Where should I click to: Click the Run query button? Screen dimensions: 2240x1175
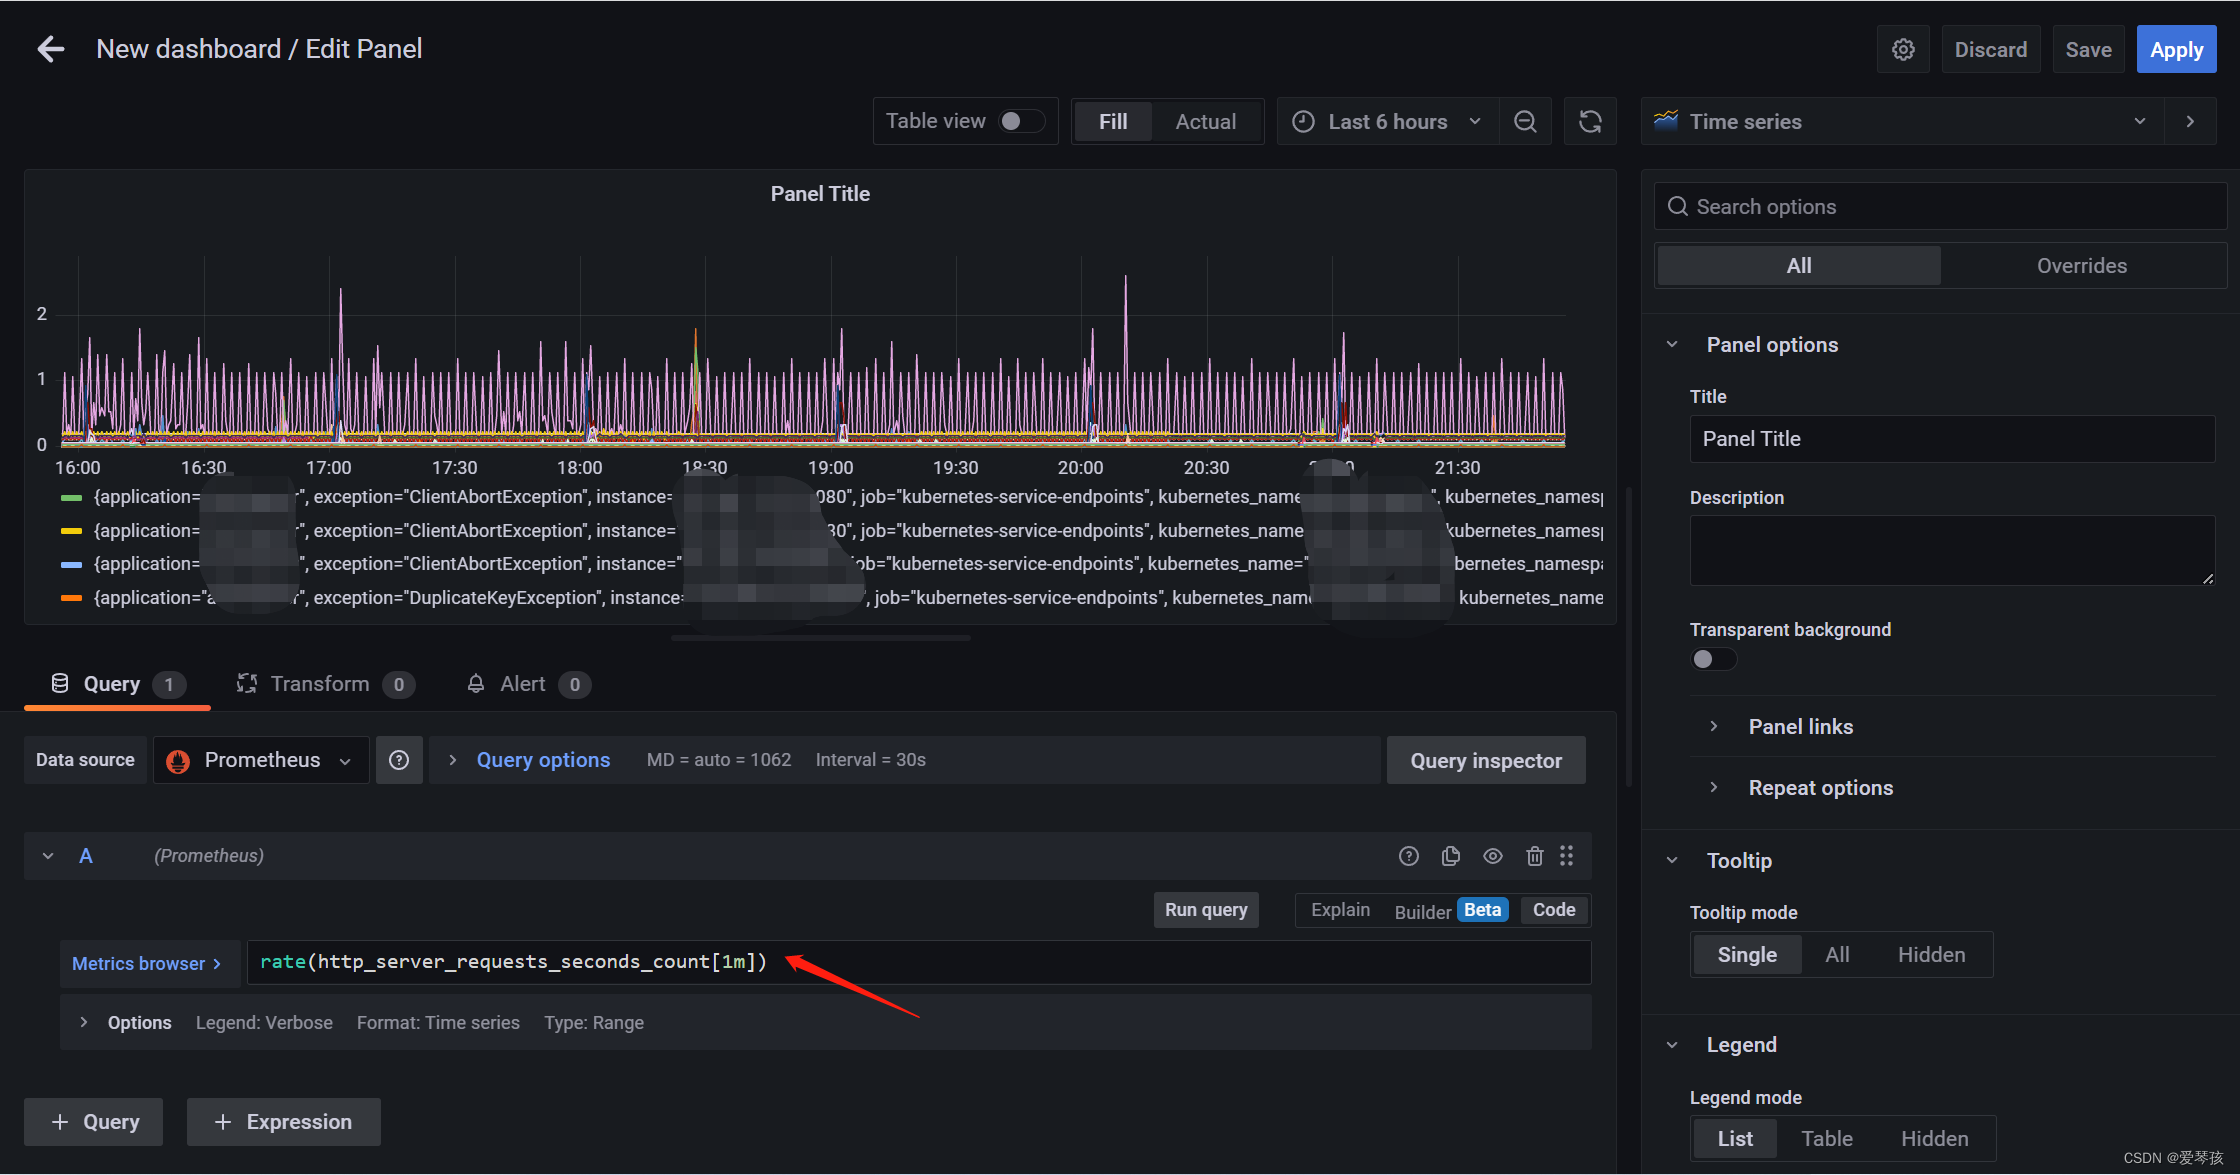click(x=1205, y=910)
